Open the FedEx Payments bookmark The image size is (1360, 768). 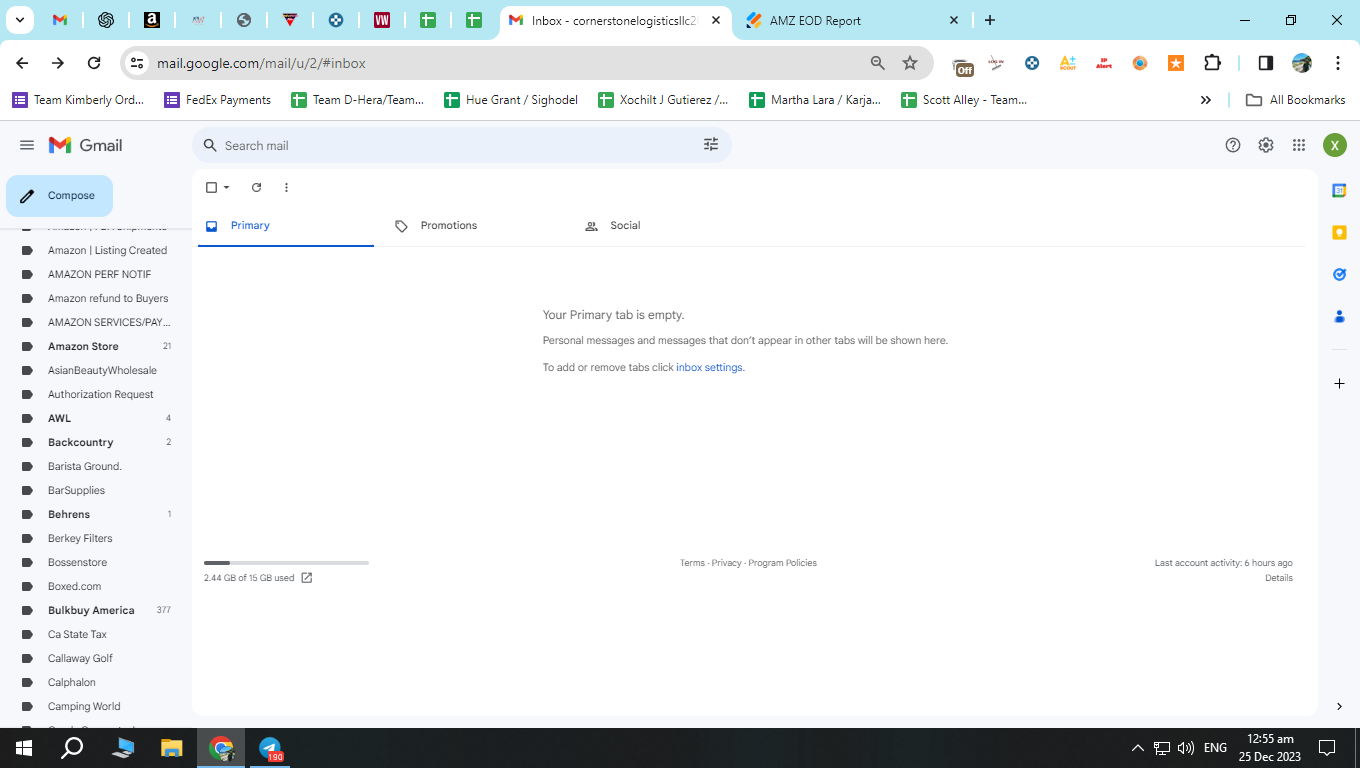(218, 100)
